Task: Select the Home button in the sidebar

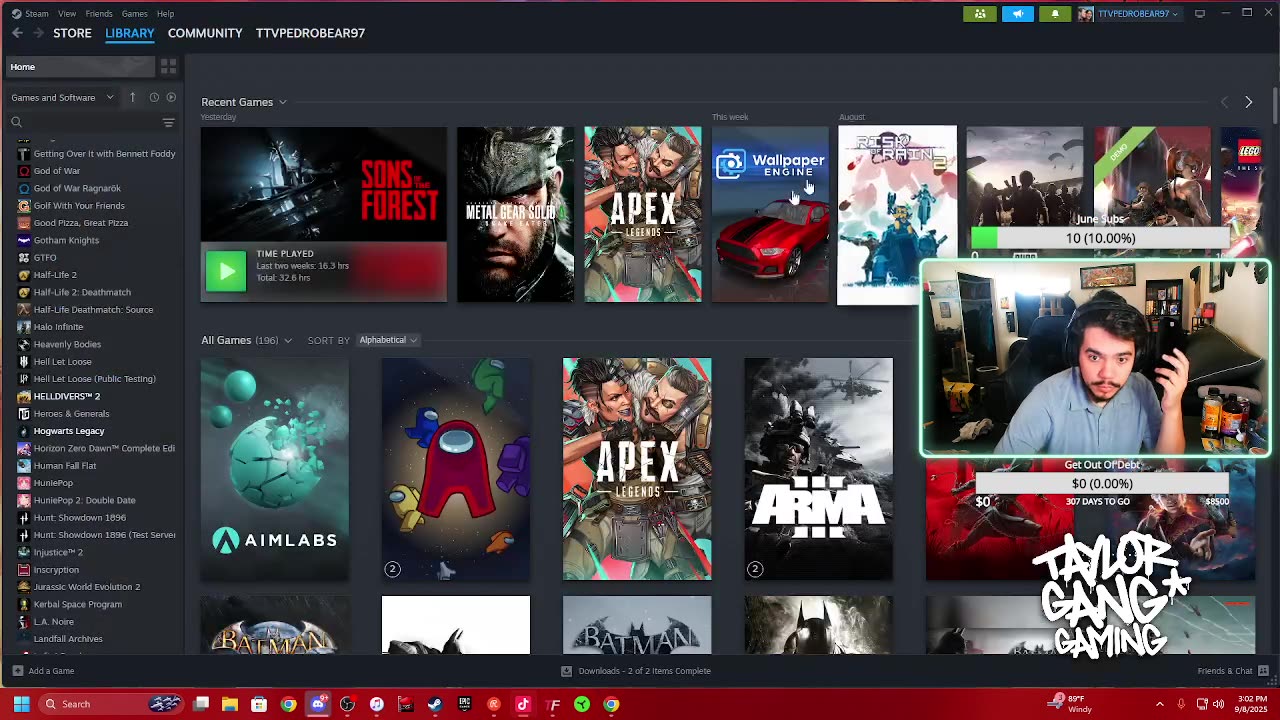Action: [78, 67]
